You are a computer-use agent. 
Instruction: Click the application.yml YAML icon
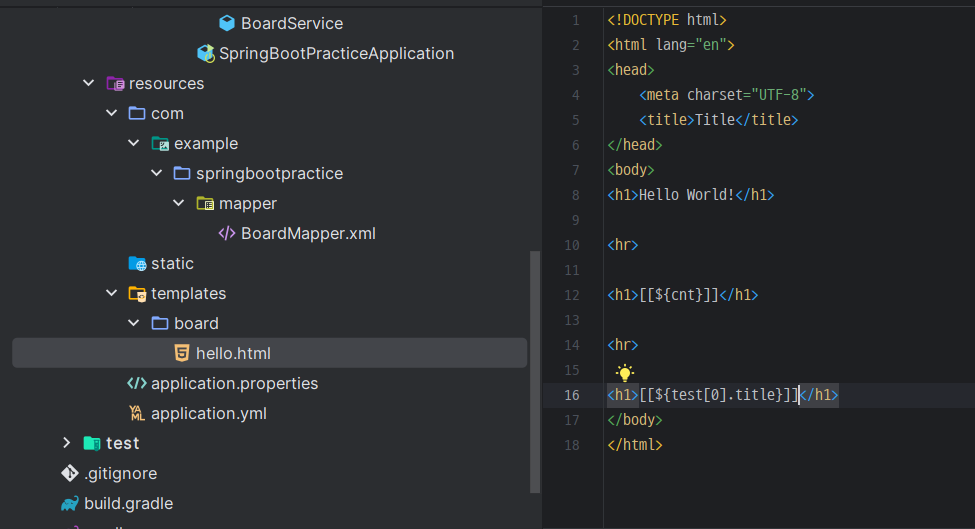point(137,413)
